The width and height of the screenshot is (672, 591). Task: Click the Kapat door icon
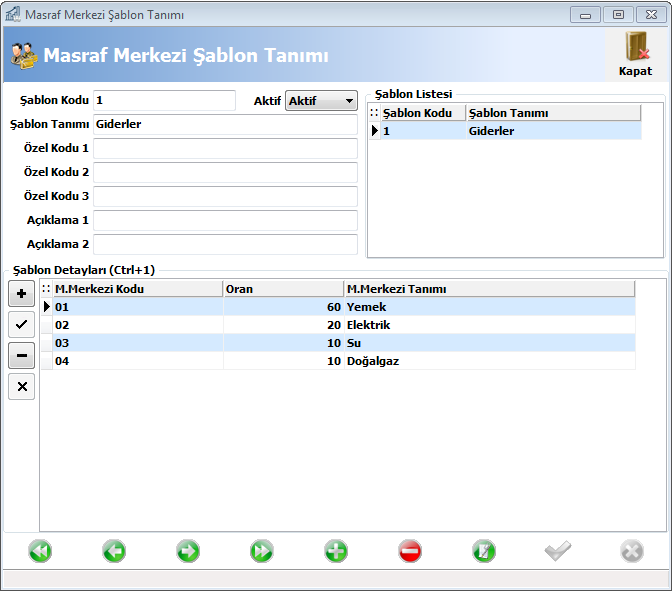click(x=636, y=46)
